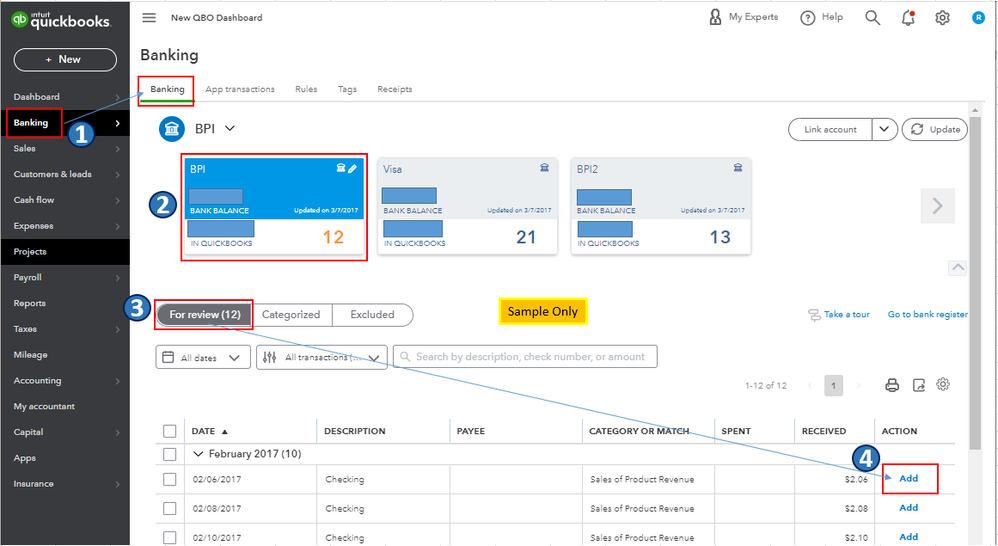Open the user profile avatar
Viewport: 998px width, 546px height.
(x=978, y=18)
